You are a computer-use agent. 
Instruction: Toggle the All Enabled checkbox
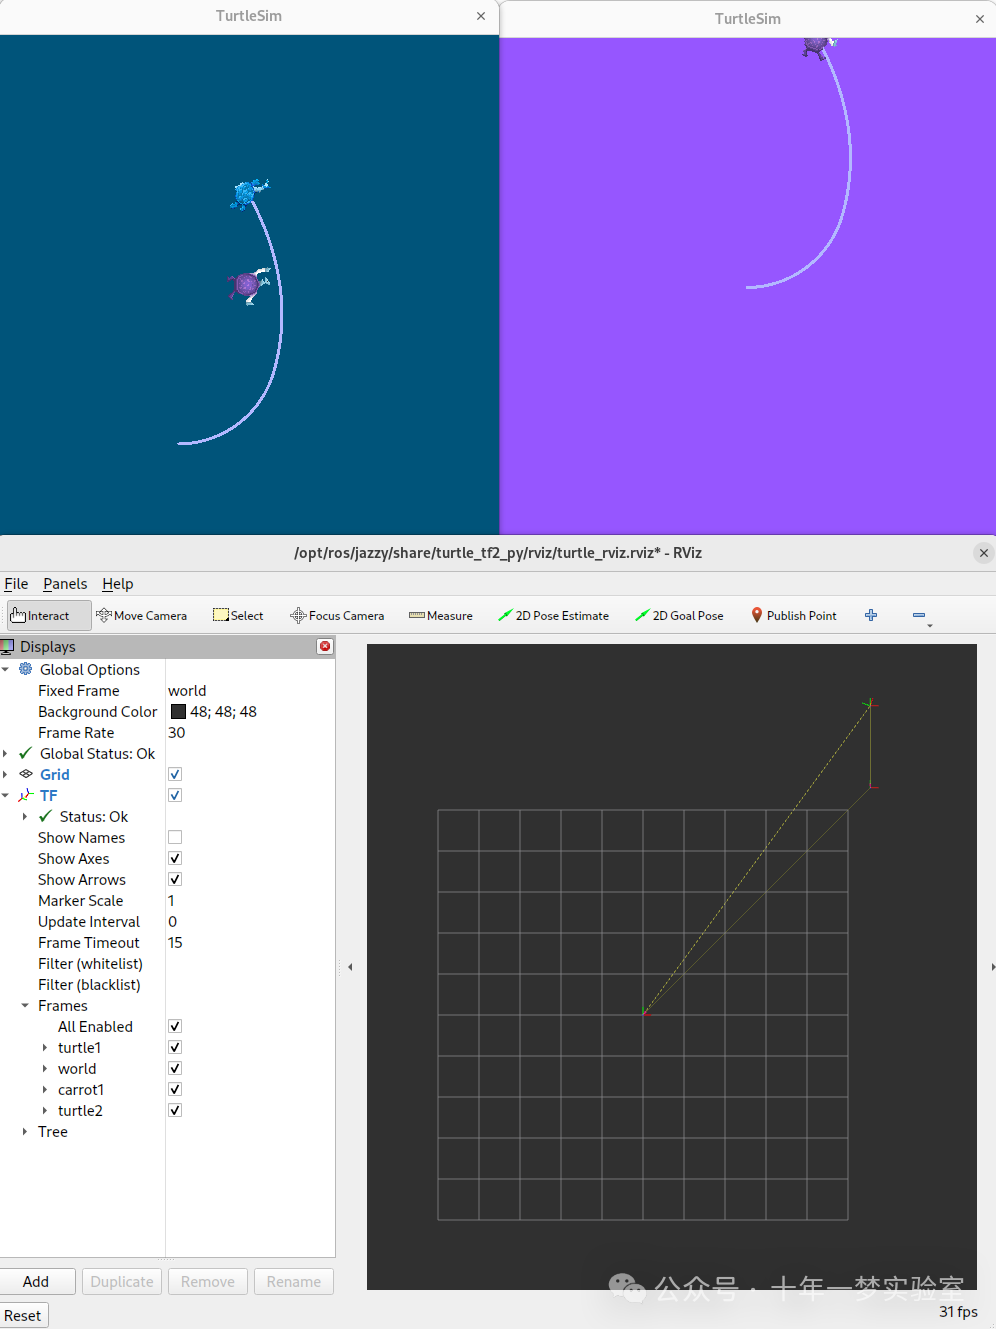click(x=175, y=1026)
